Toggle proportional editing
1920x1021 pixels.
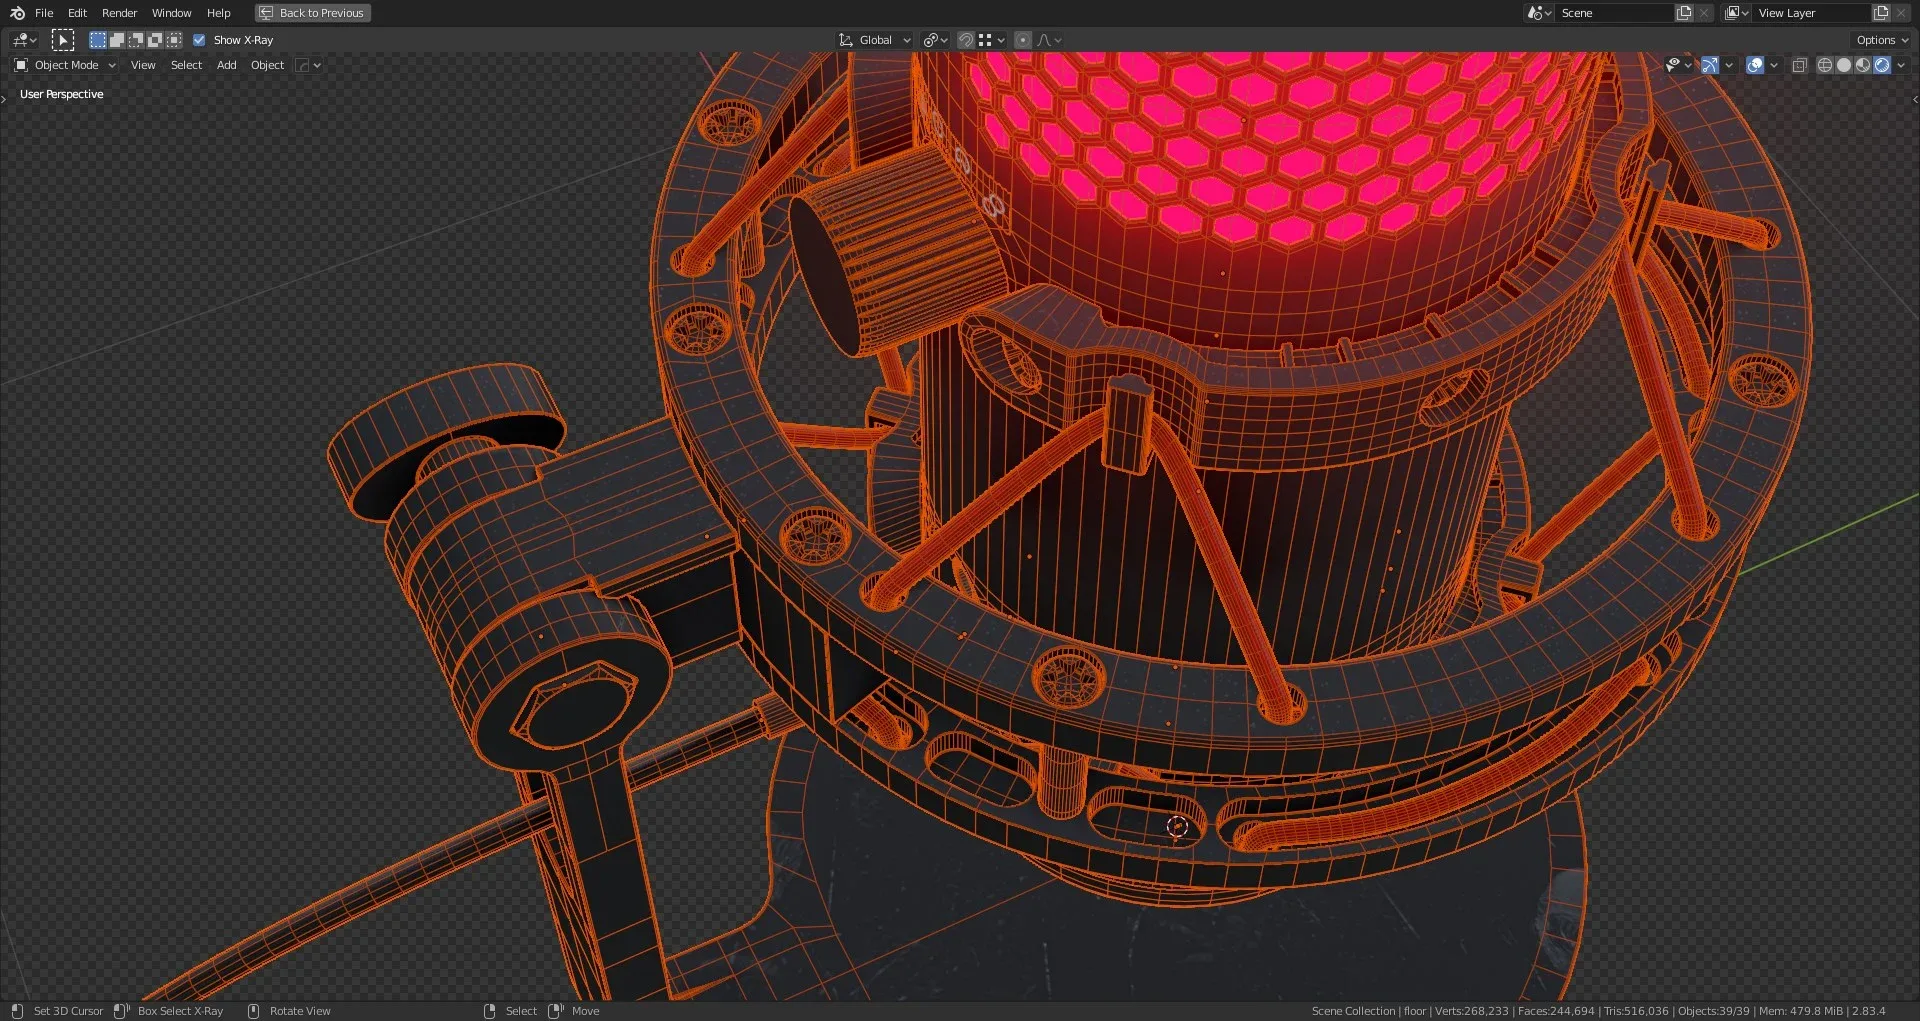1022,40
